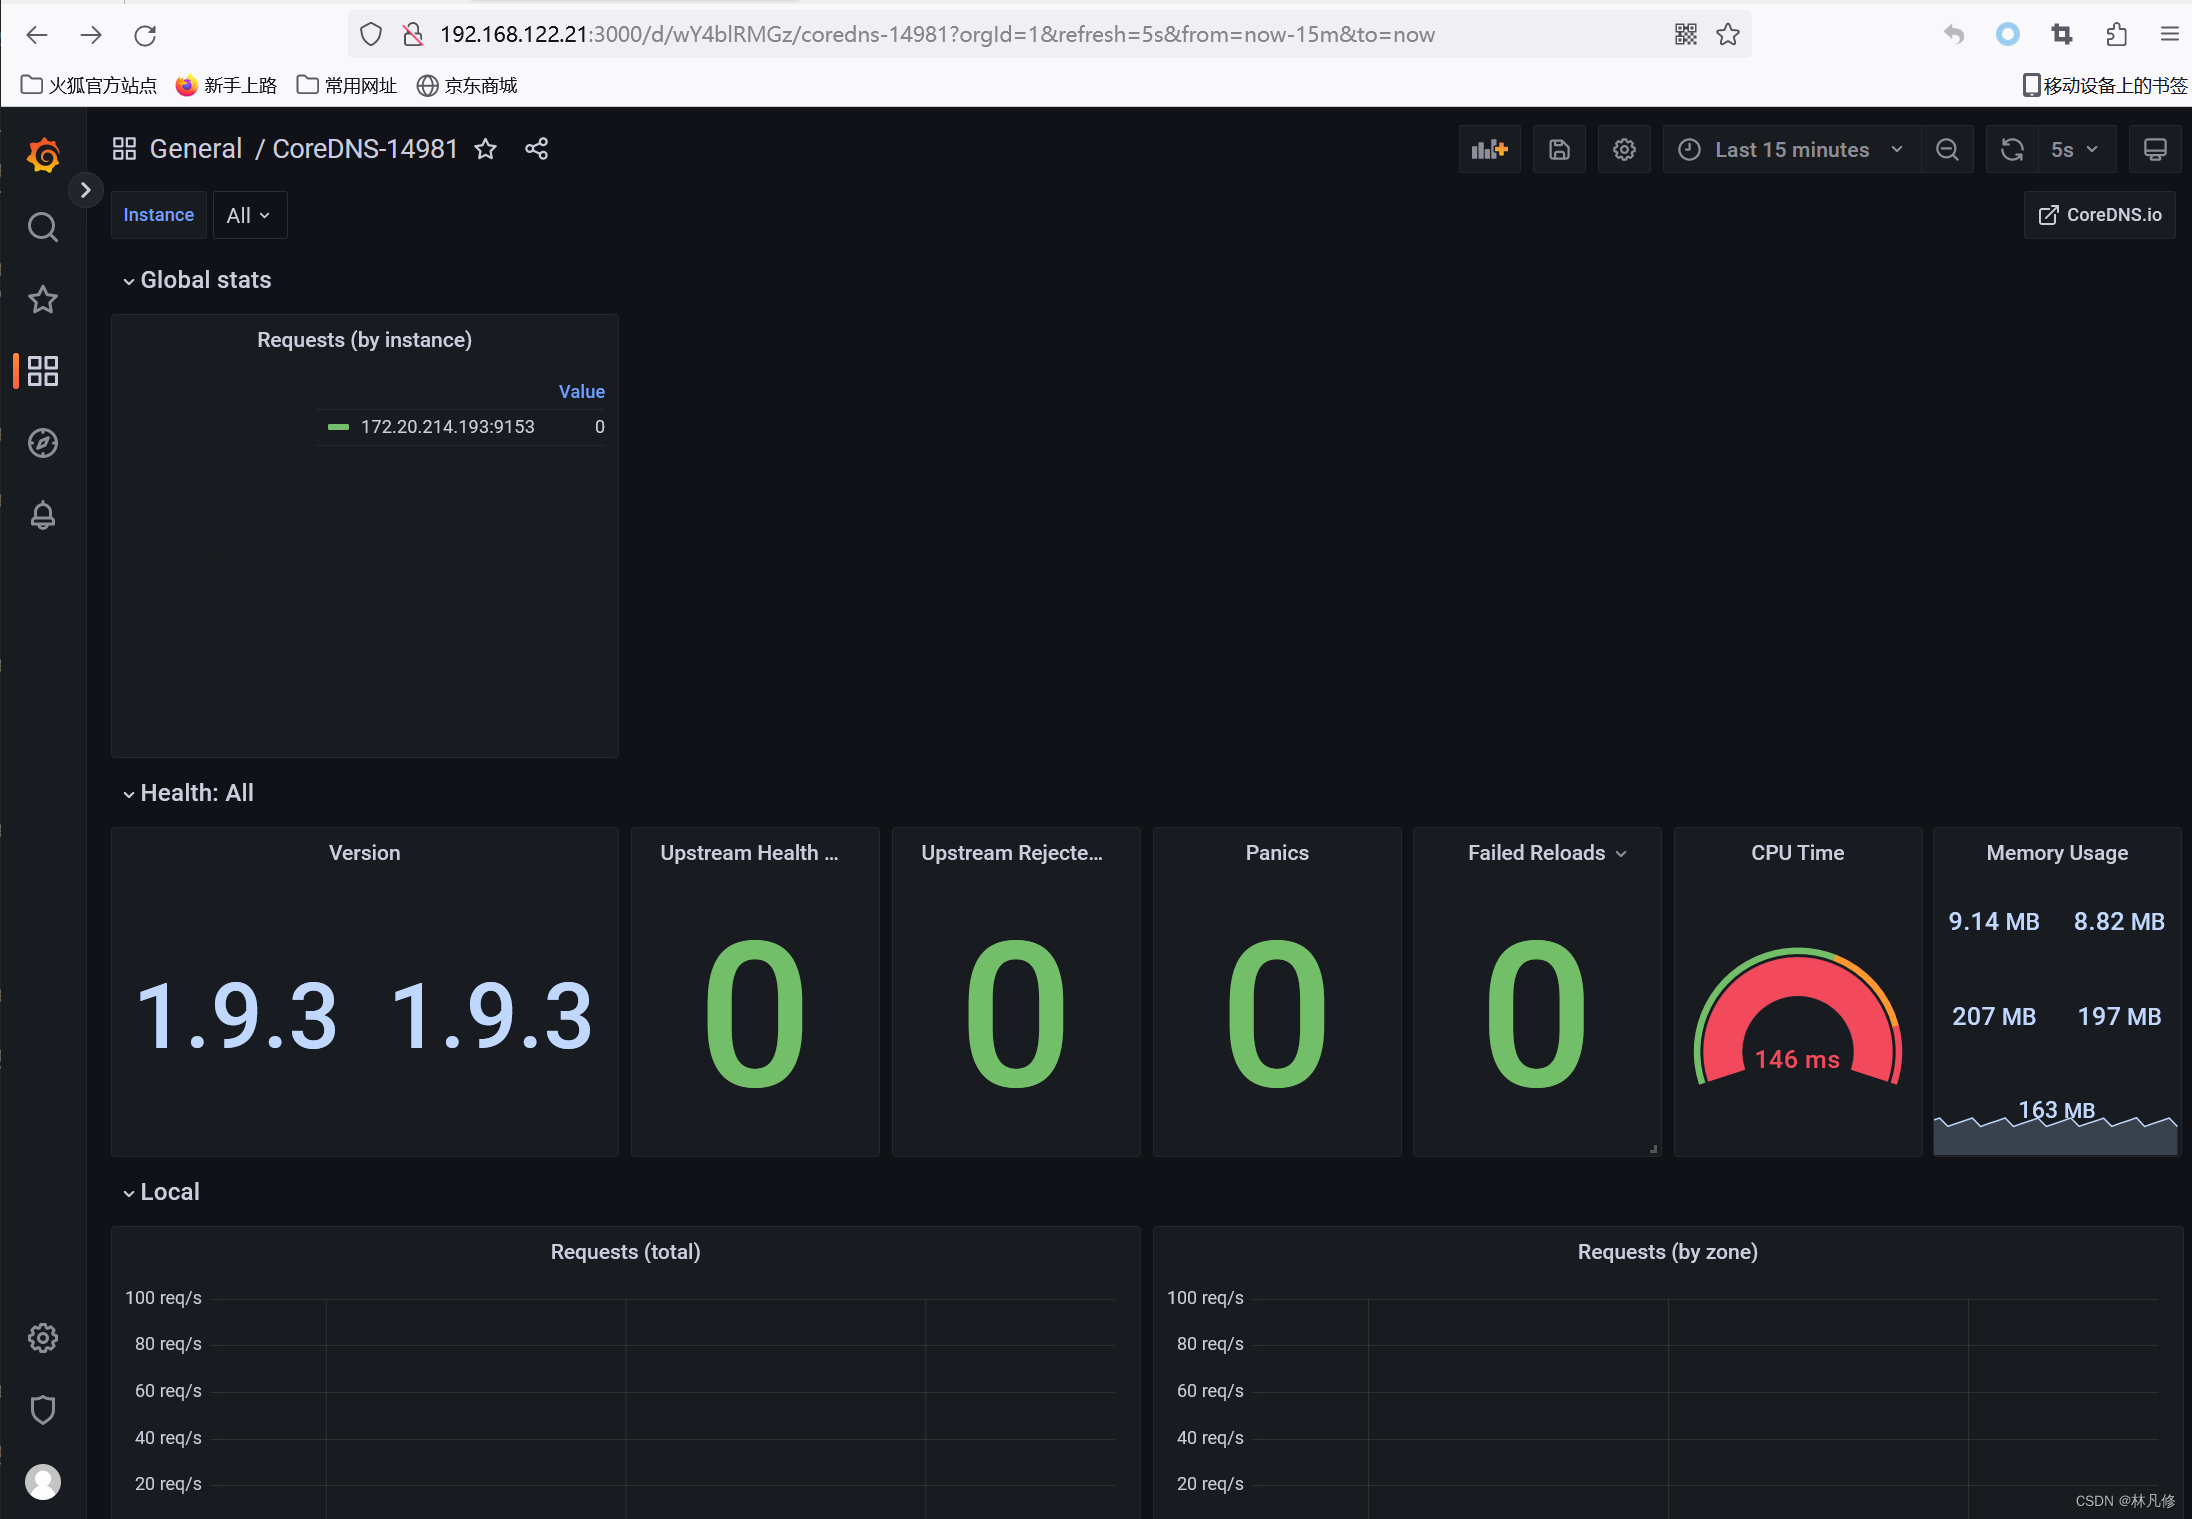Open the Memory Usage panel title menu
This screenshot has width=2192, height=1519.
(x=2057, y=853)
